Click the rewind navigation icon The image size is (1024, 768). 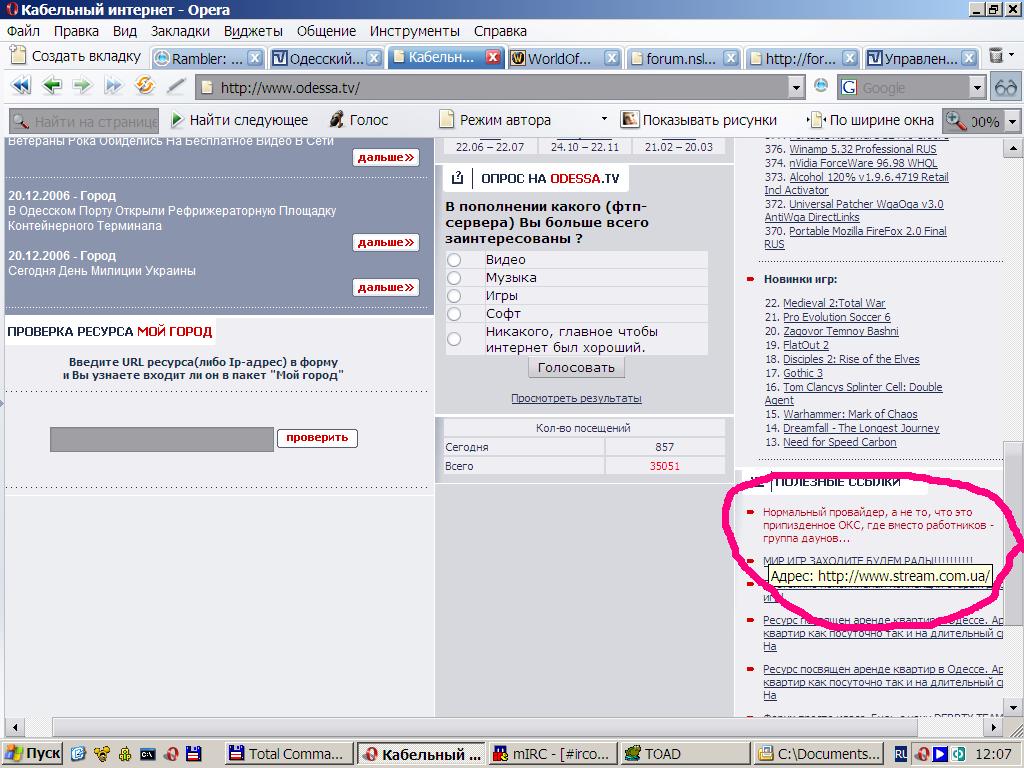click(x=22, y=86)
